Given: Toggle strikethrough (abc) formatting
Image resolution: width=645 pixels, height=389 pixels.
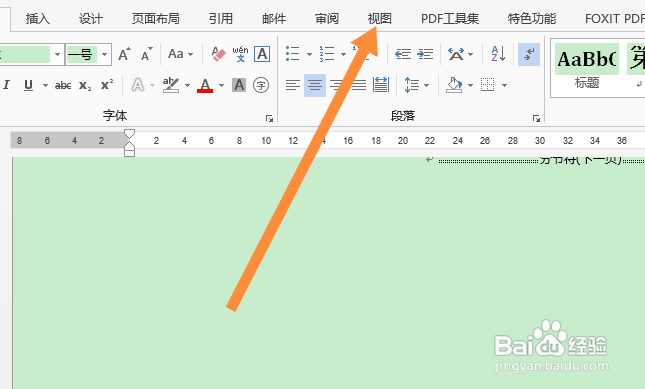Looking at the screenshot, I should coord(63,85).
